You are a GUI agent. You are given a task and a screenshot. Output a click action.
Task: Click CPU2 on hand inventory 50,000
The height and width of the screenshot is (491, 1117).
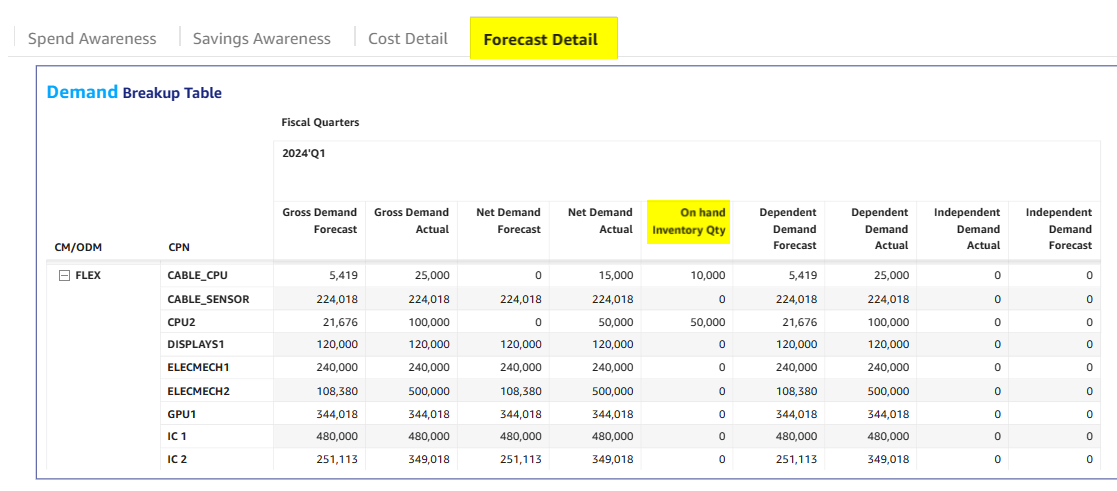(x=707, y=322)
